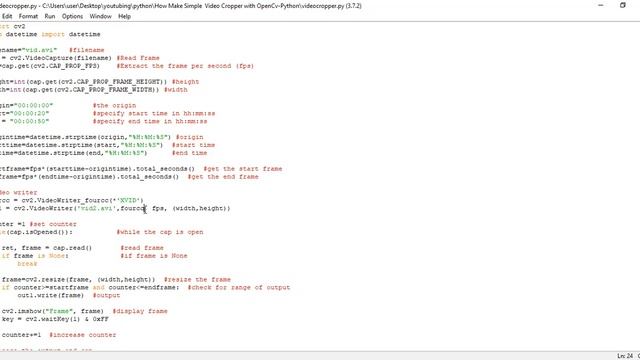
Task: Click the Ln: 24 status bar indicator
Action: [x=625, y=356]
